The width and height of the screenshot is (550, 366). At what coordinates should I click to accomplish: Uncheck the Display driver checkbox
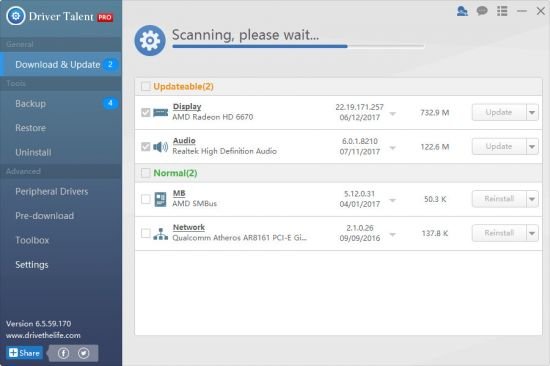(x=146, y=112)
